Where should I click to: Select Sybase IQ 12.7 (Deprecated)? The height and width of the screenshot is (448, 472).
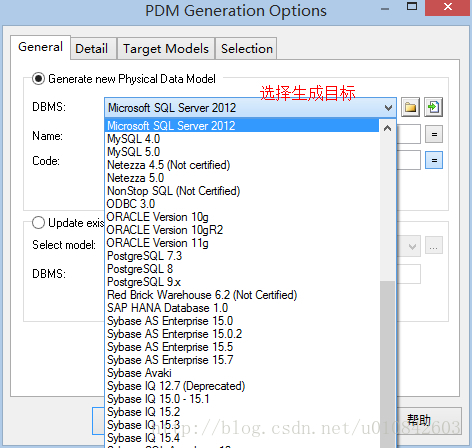pos(242,386)
